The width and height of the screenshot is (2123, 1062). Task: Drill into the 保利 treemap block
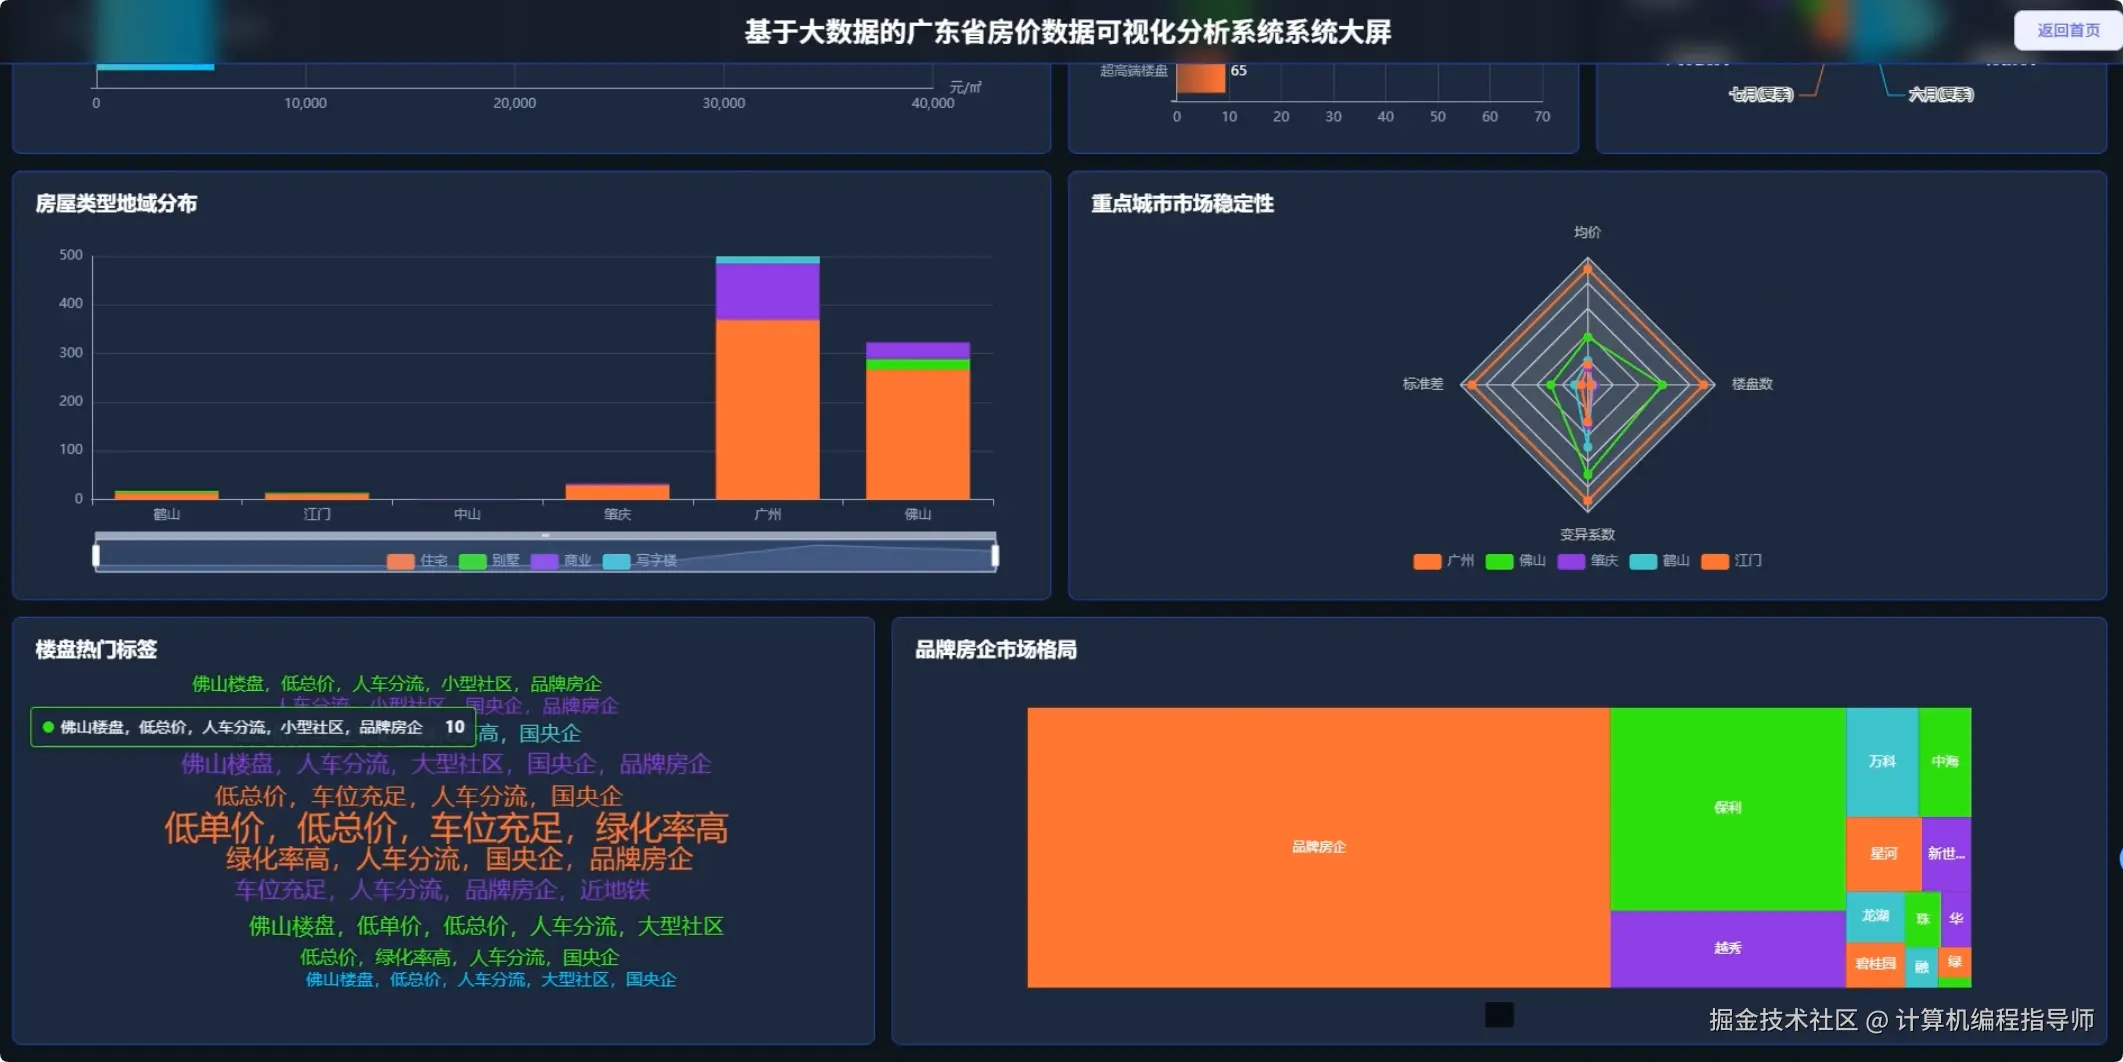(1727, 806)
